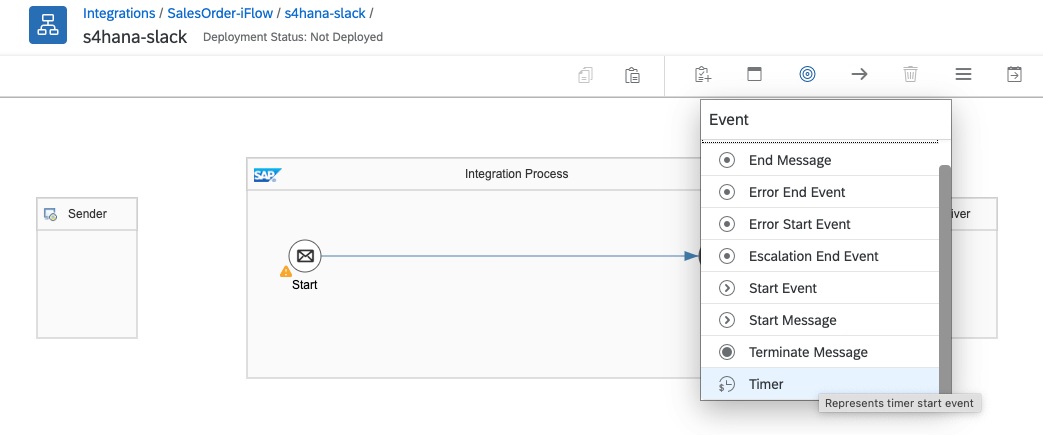Click the SAP logo in Integration Process
The height and width of the screenshot is (435, 1043).
point(267,175)
